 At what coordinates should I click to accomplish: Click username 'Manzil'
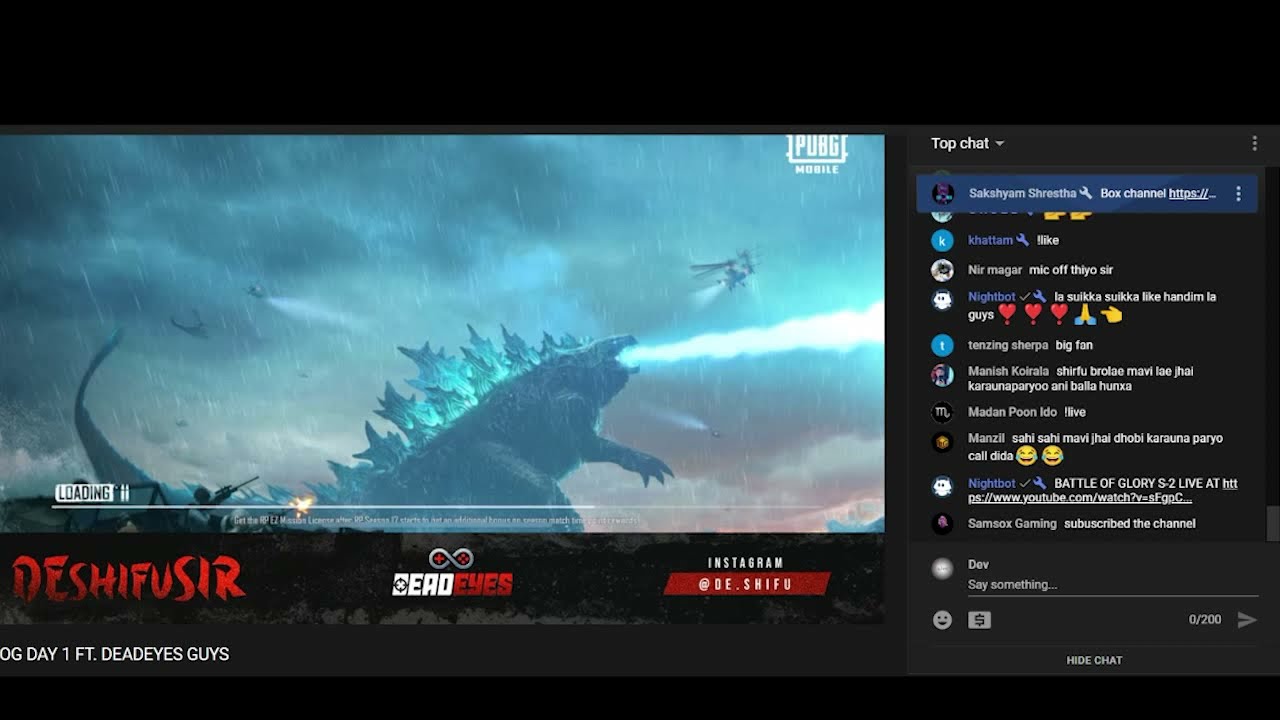tap(986, 438)
